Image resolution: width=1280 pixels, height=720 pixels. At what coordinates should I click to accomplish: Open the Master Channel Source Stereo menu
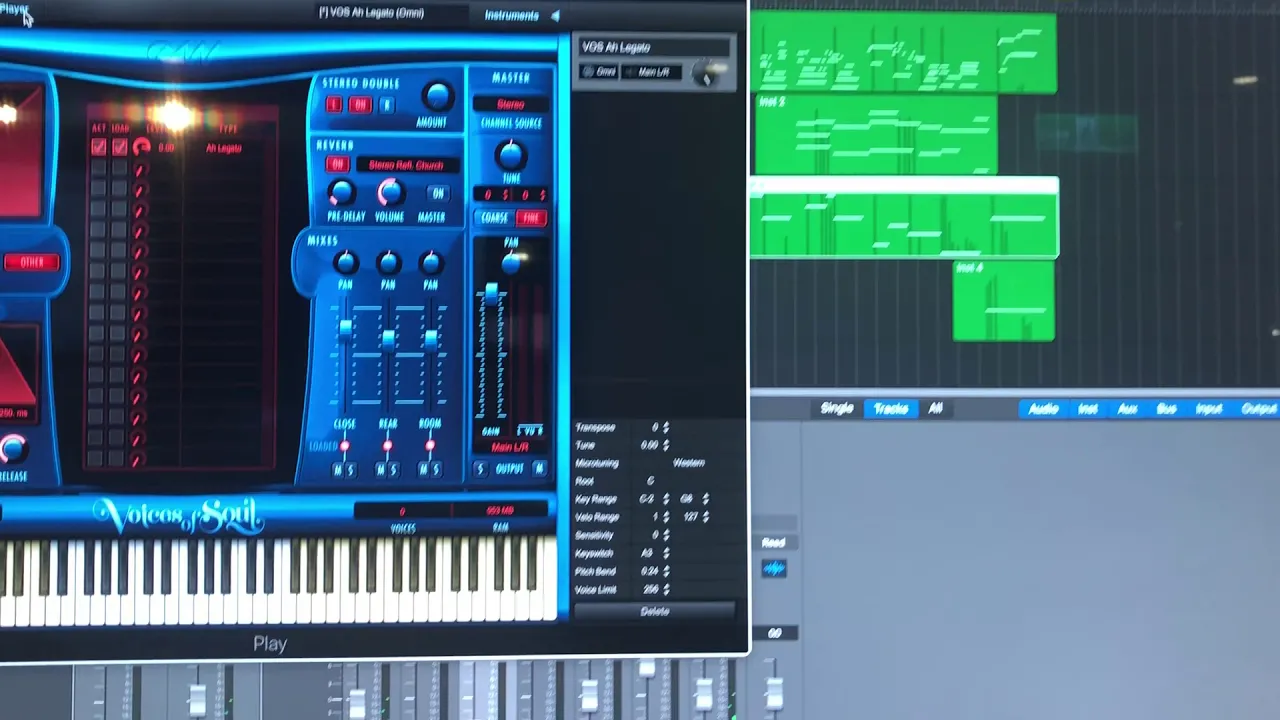(510, 104)
